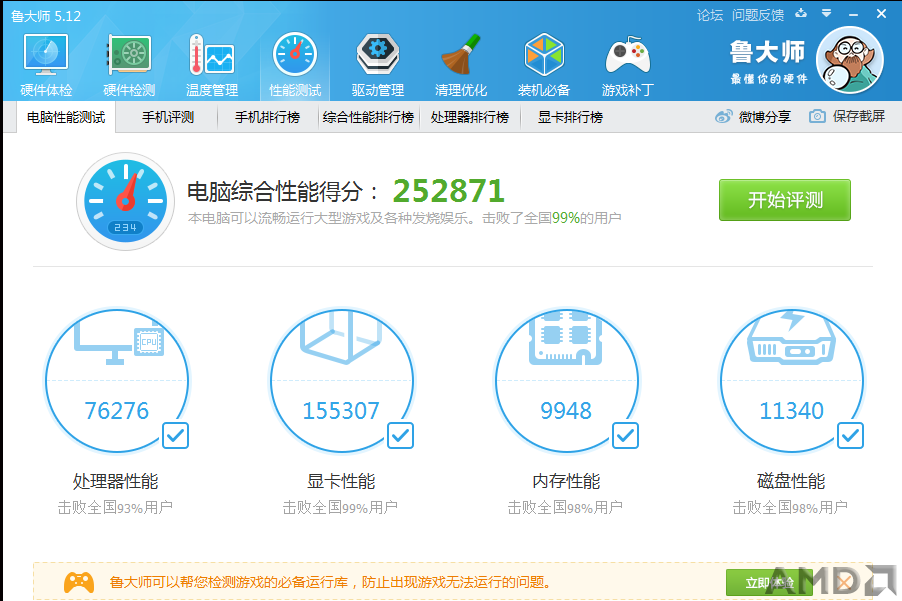The image size is (902, 601).
Task: Switch to 综合性能排行榜 tab
Action: coord(368,117)
